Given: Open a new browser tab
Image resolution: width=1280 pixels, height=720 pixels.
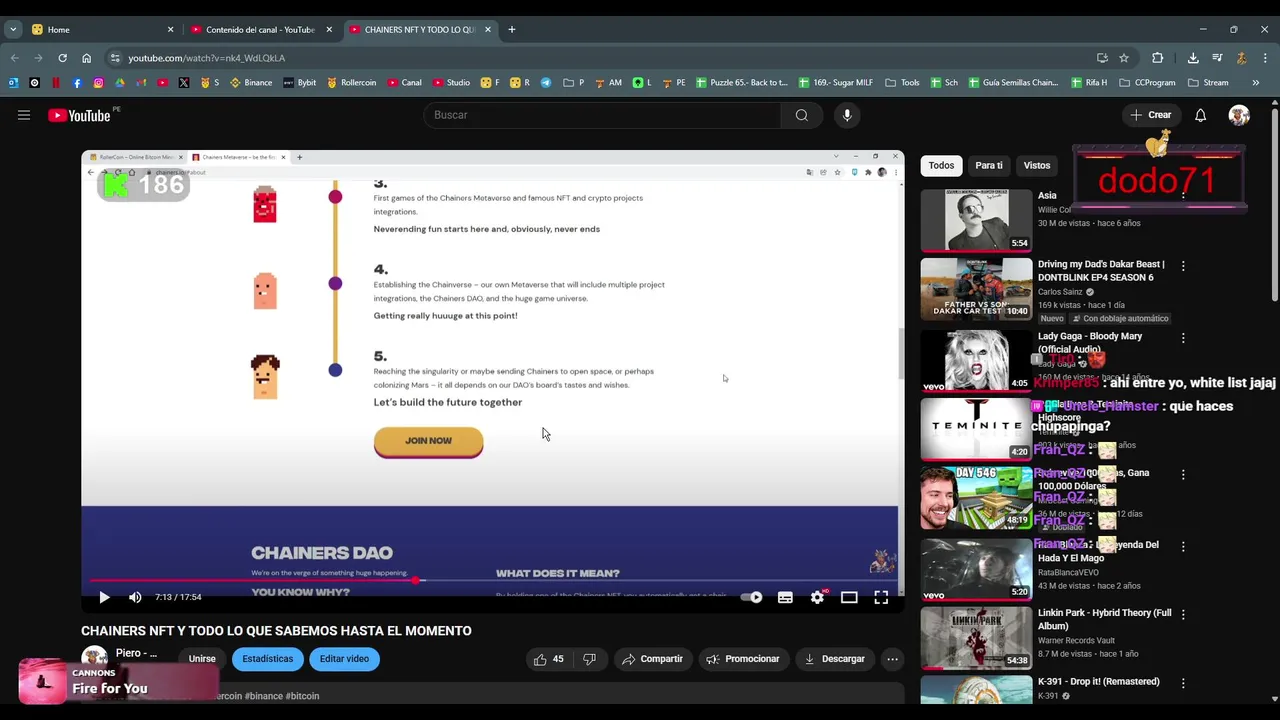Looking at the screenshot, I should click(511, 29).
